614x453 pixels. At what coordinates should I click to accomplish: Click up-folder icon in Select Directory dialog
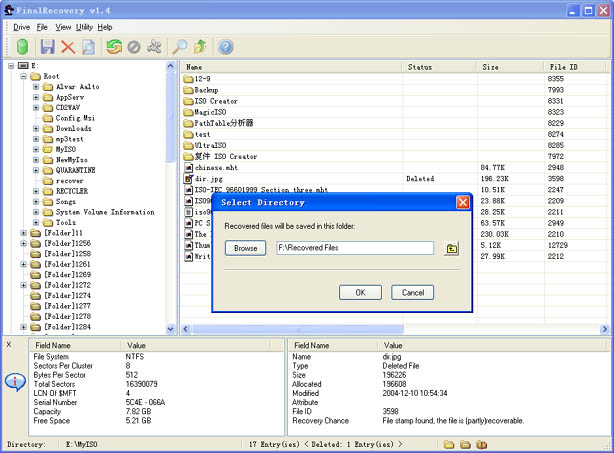point(451,249)
